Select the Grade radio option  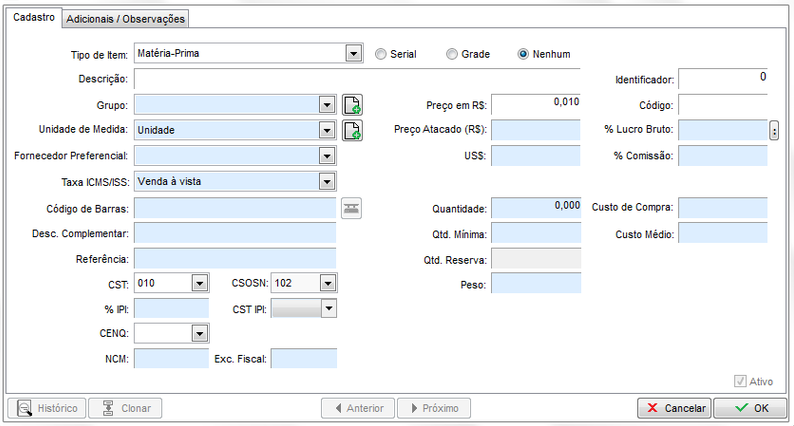coord(452,54)
